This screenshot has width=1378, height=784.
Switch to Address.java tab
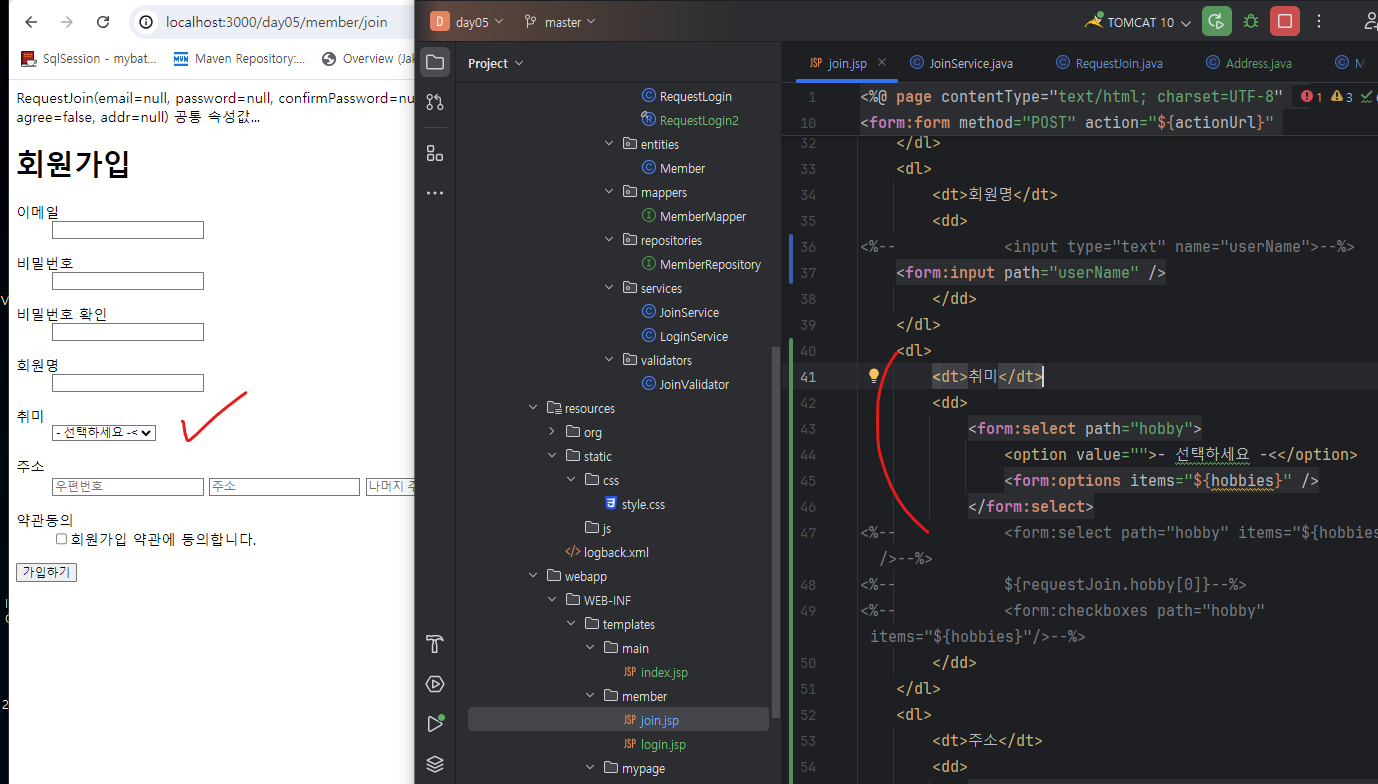(x=1249, y=63)
